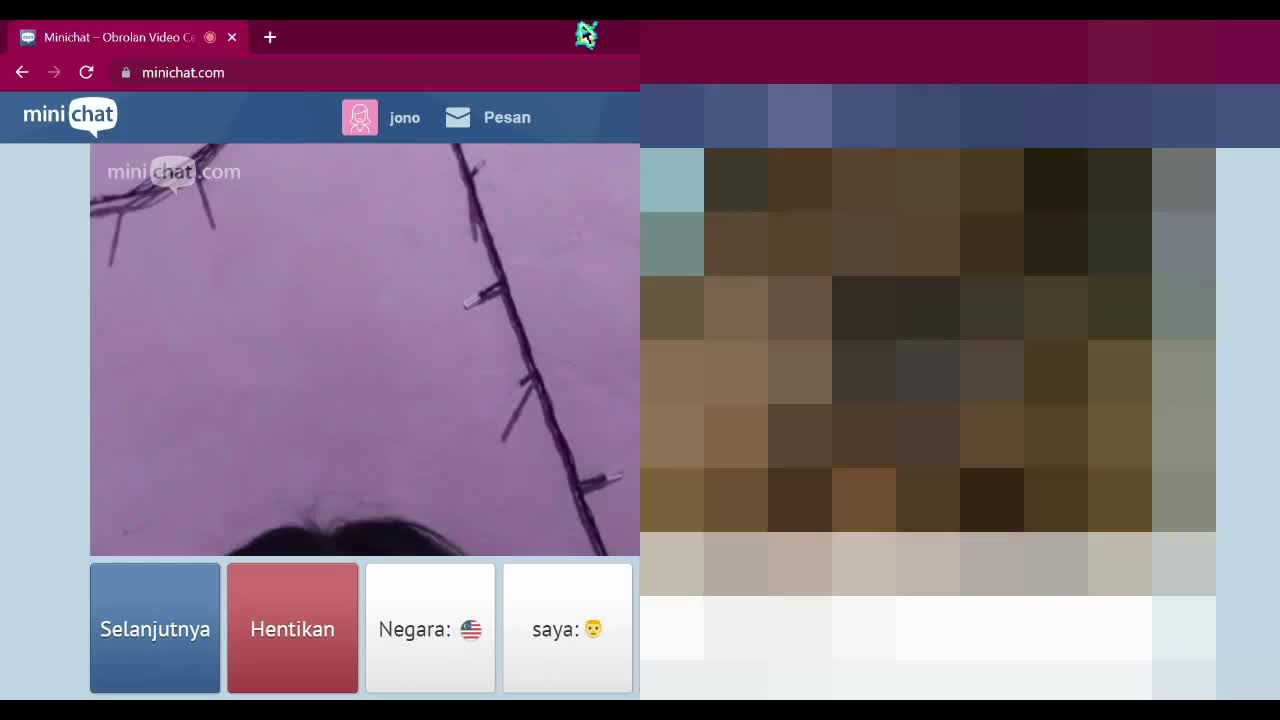
Task: Open a new browser tab
Action: point(270,37)
